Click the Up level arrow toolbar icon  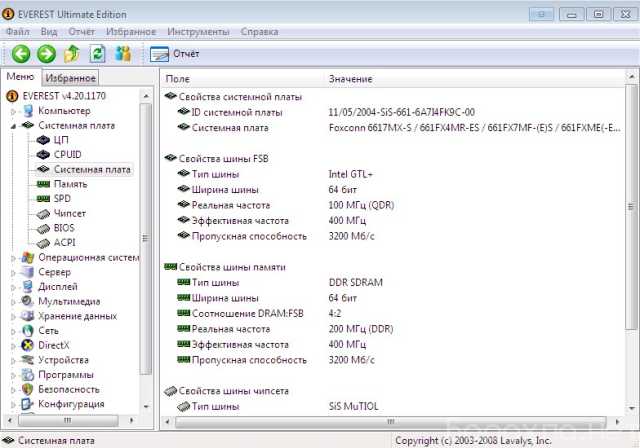pyautogui.click(x=72, y=54)
